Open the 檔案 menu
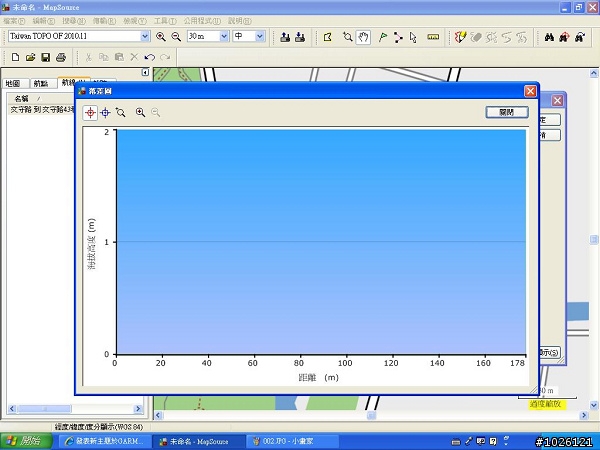This screenshot has height=450, width=600. tap(14, 20)
